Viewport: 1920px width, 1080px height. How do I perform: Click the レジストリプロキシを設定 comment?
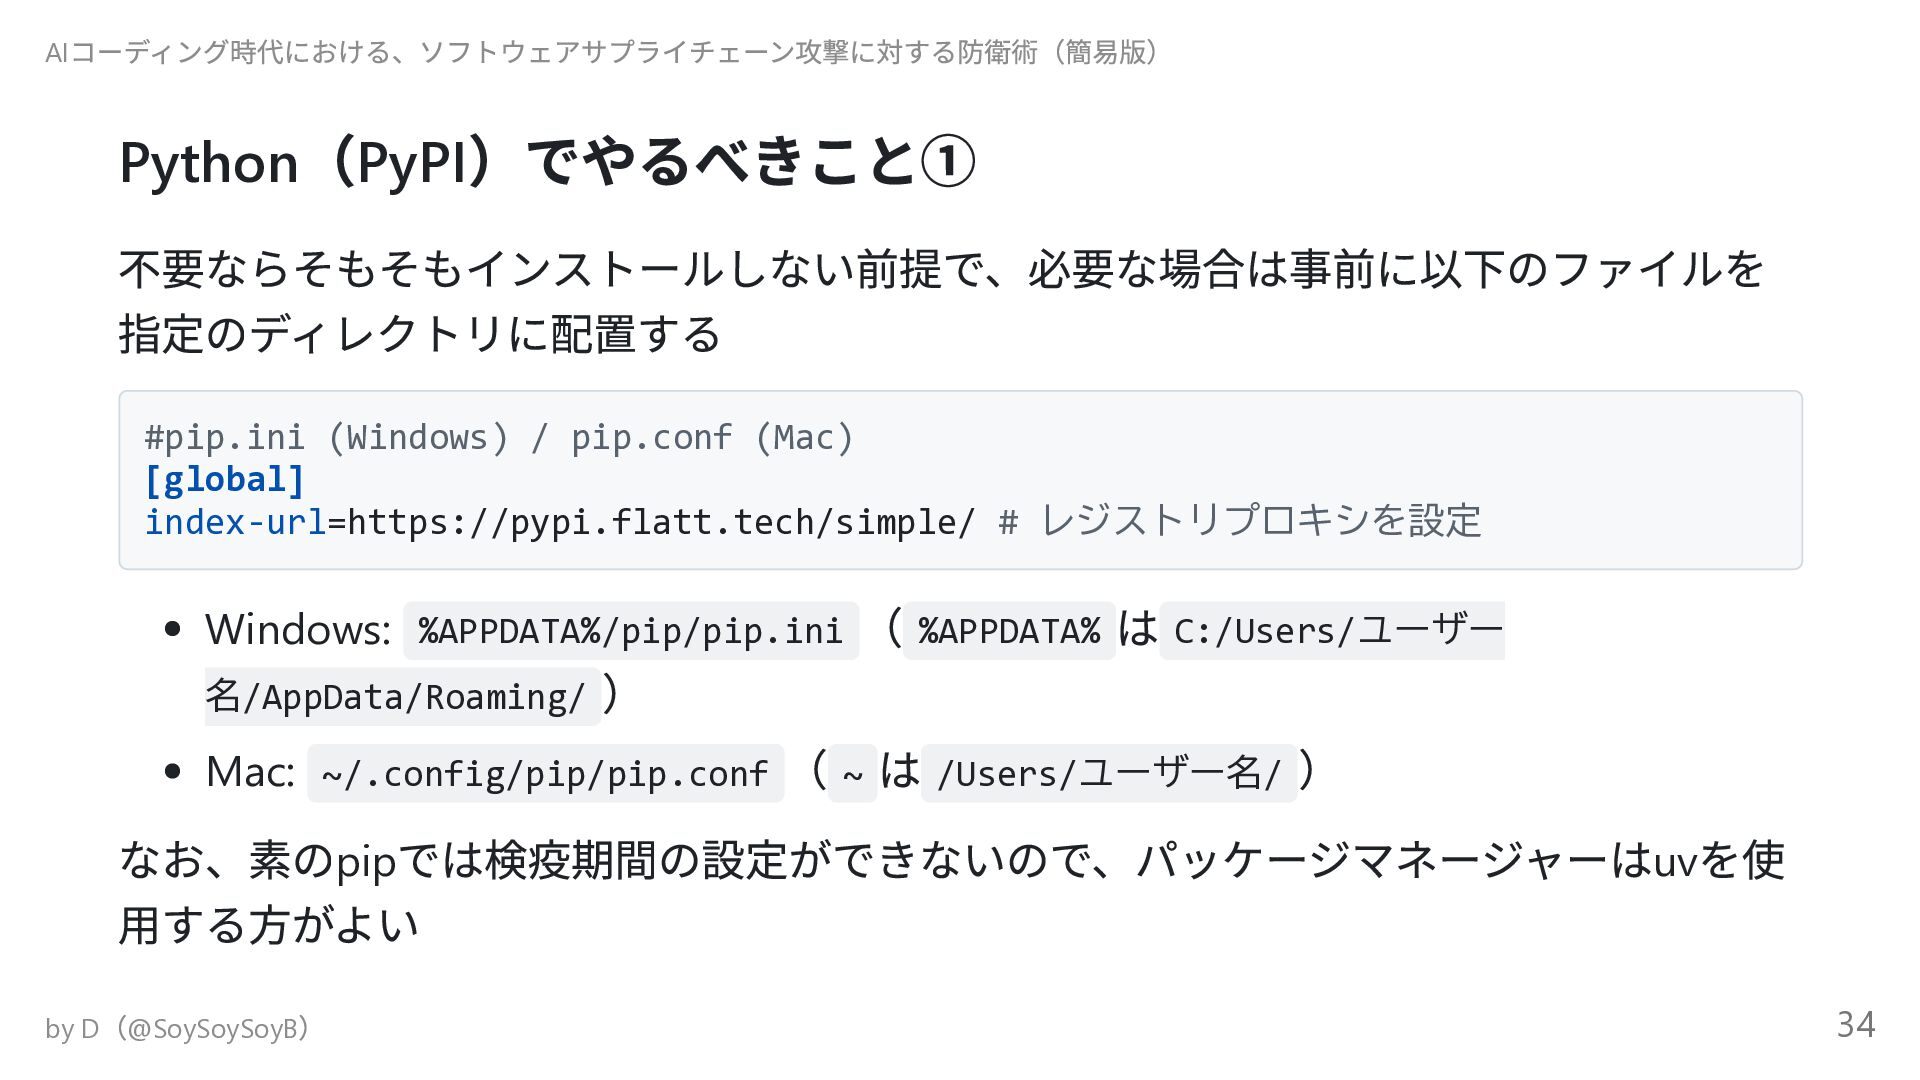[1261, 521]
